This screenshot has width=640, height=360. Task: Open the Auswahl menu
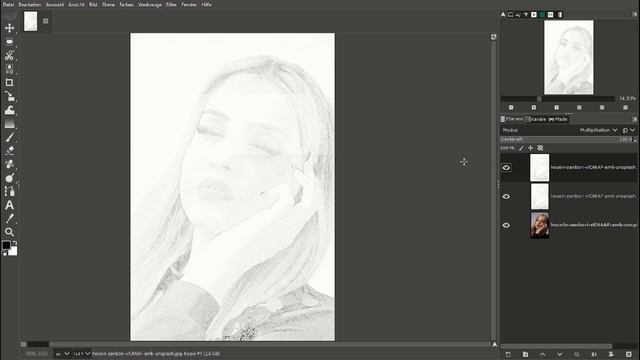(55, 4)
